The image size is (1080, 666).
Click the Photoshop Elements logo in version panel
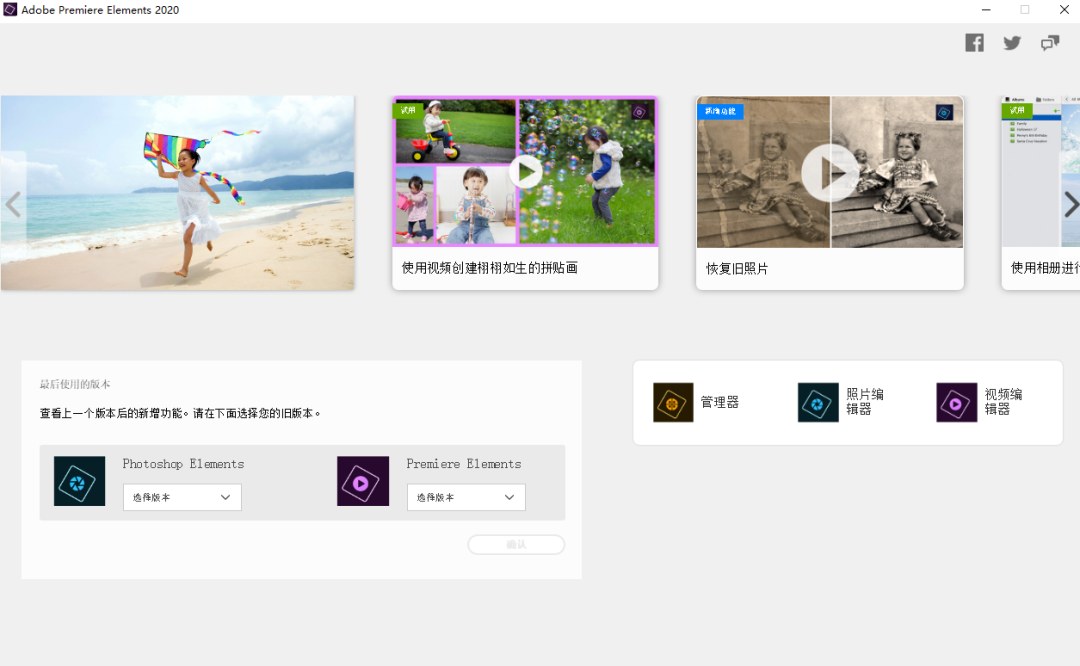coord(79,481)
